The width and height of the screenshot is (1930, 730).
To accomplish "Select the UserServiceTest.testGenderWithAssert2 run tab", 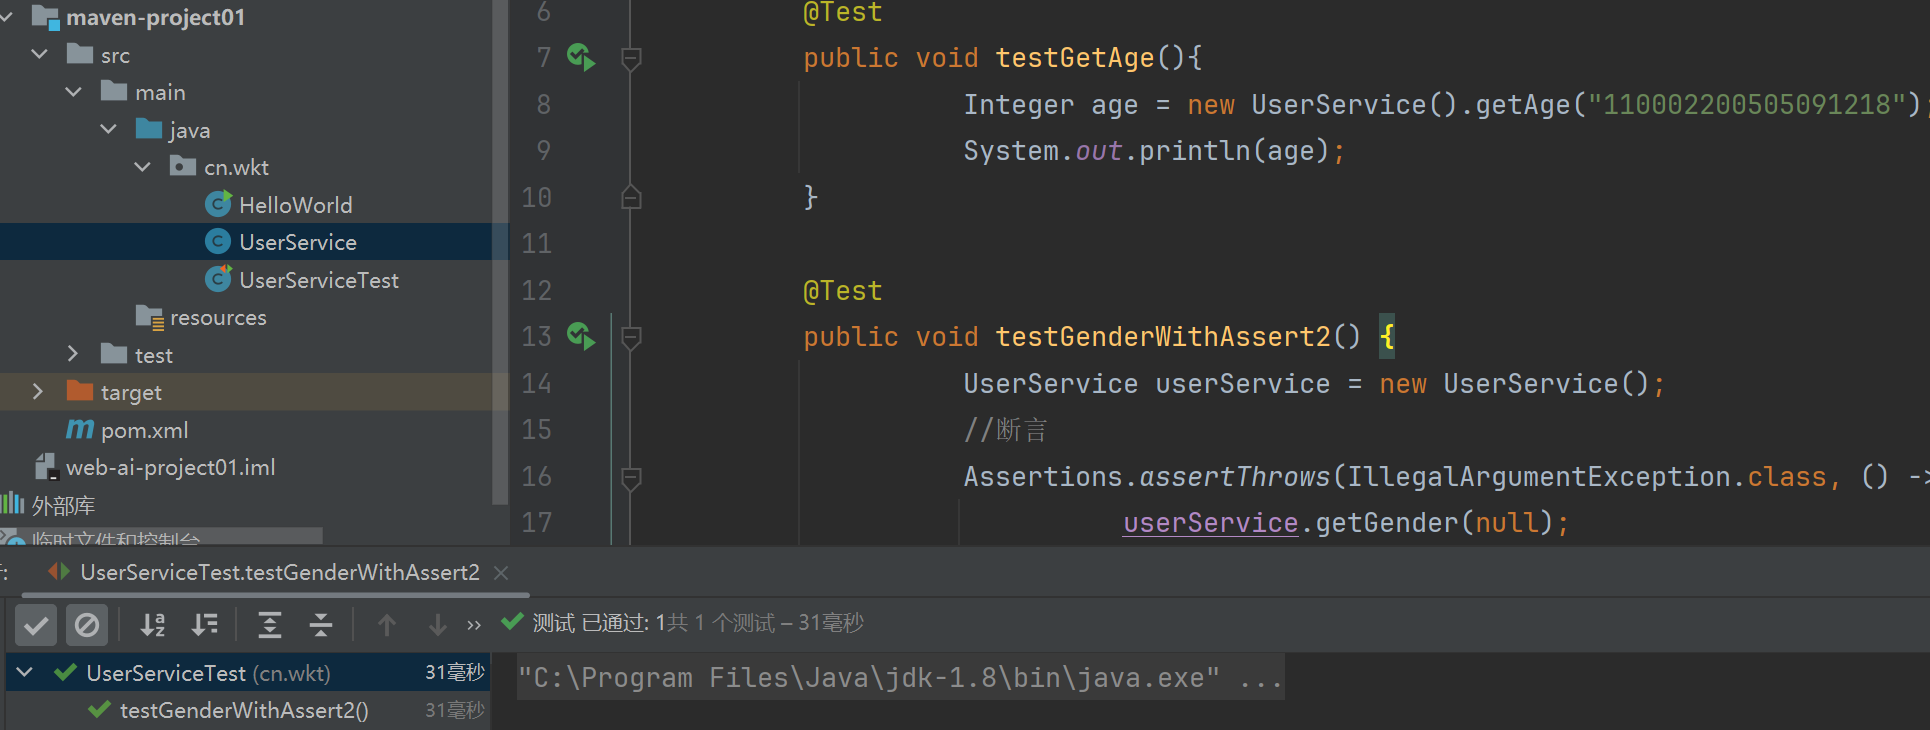I will [x=279, y=573].
